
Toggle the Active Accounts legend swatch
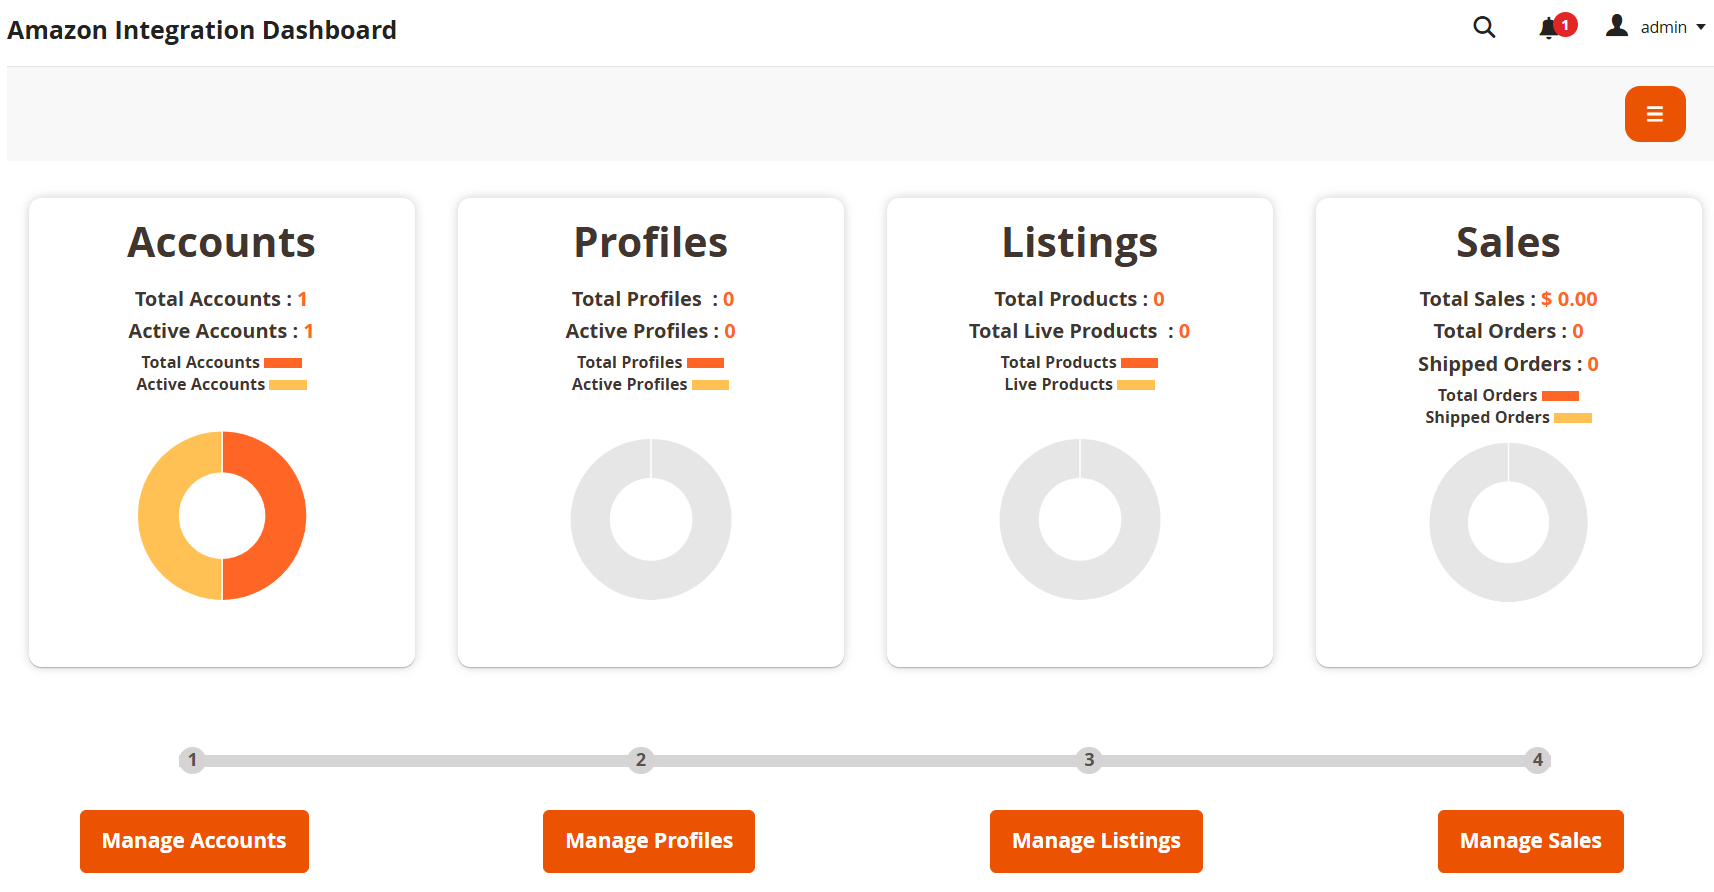[x=288, y=385]
